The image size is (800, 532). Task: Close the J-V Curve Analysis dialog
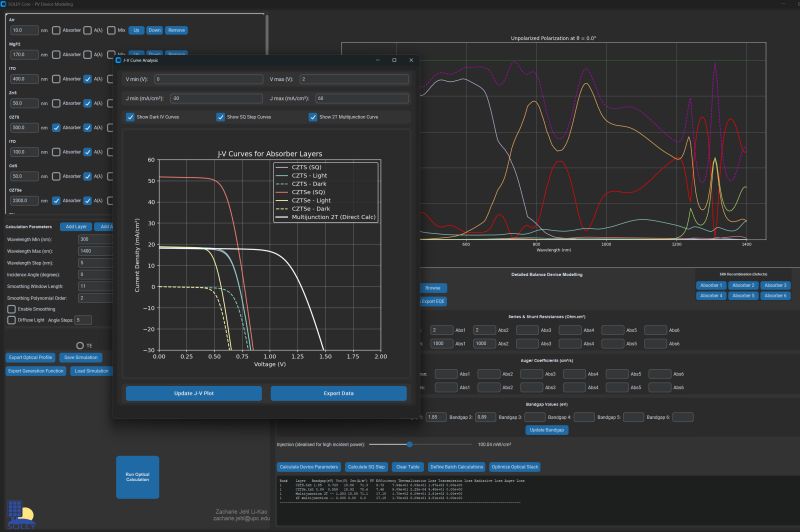(x=411, y=60)
